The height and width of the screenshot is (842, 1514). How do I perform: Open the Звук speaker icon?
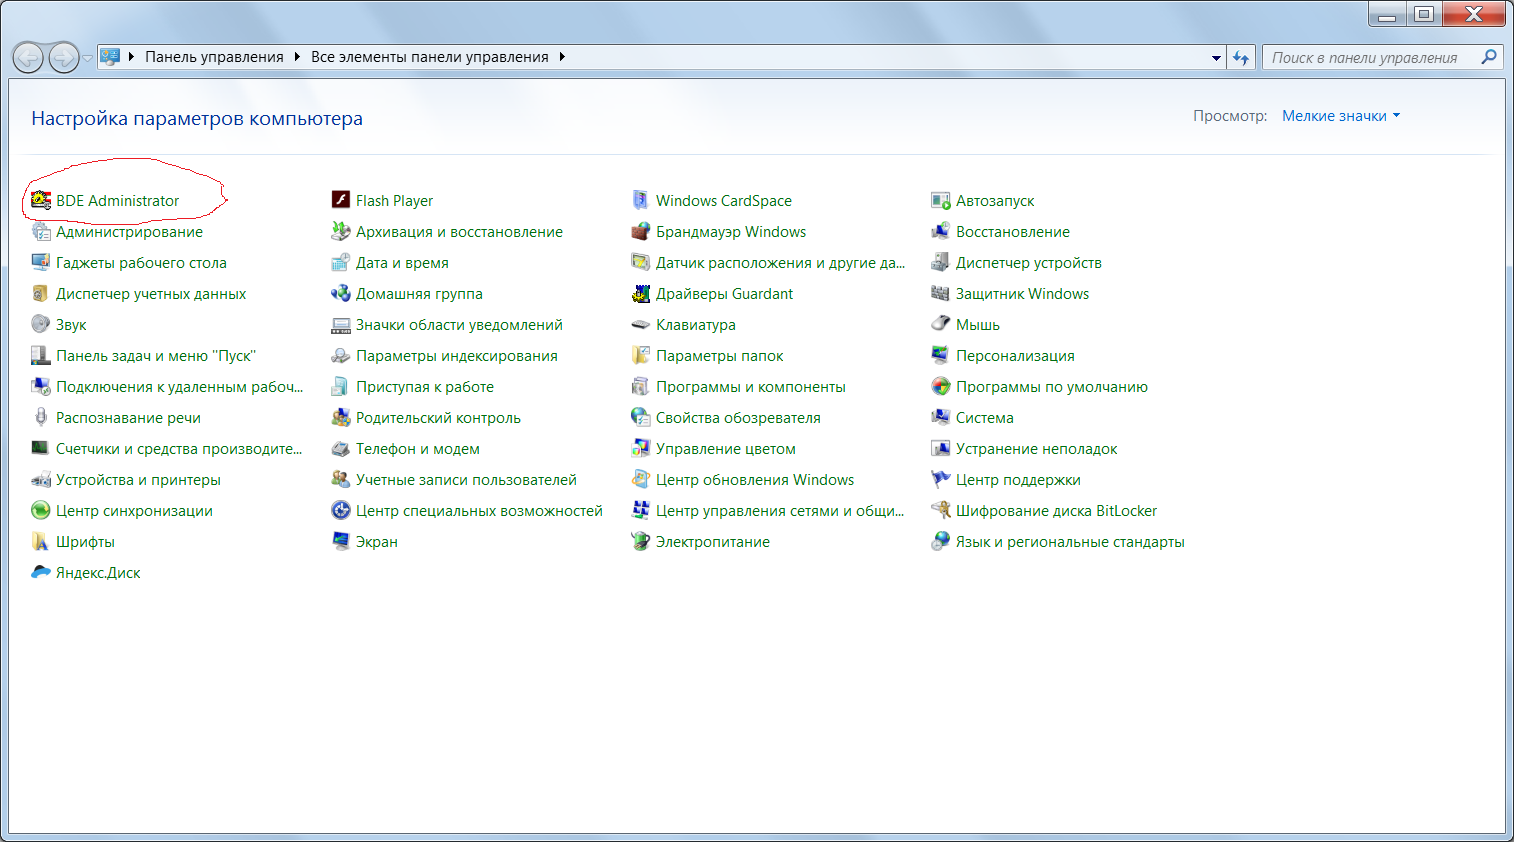pyautogui.click(x=41, y=325)
